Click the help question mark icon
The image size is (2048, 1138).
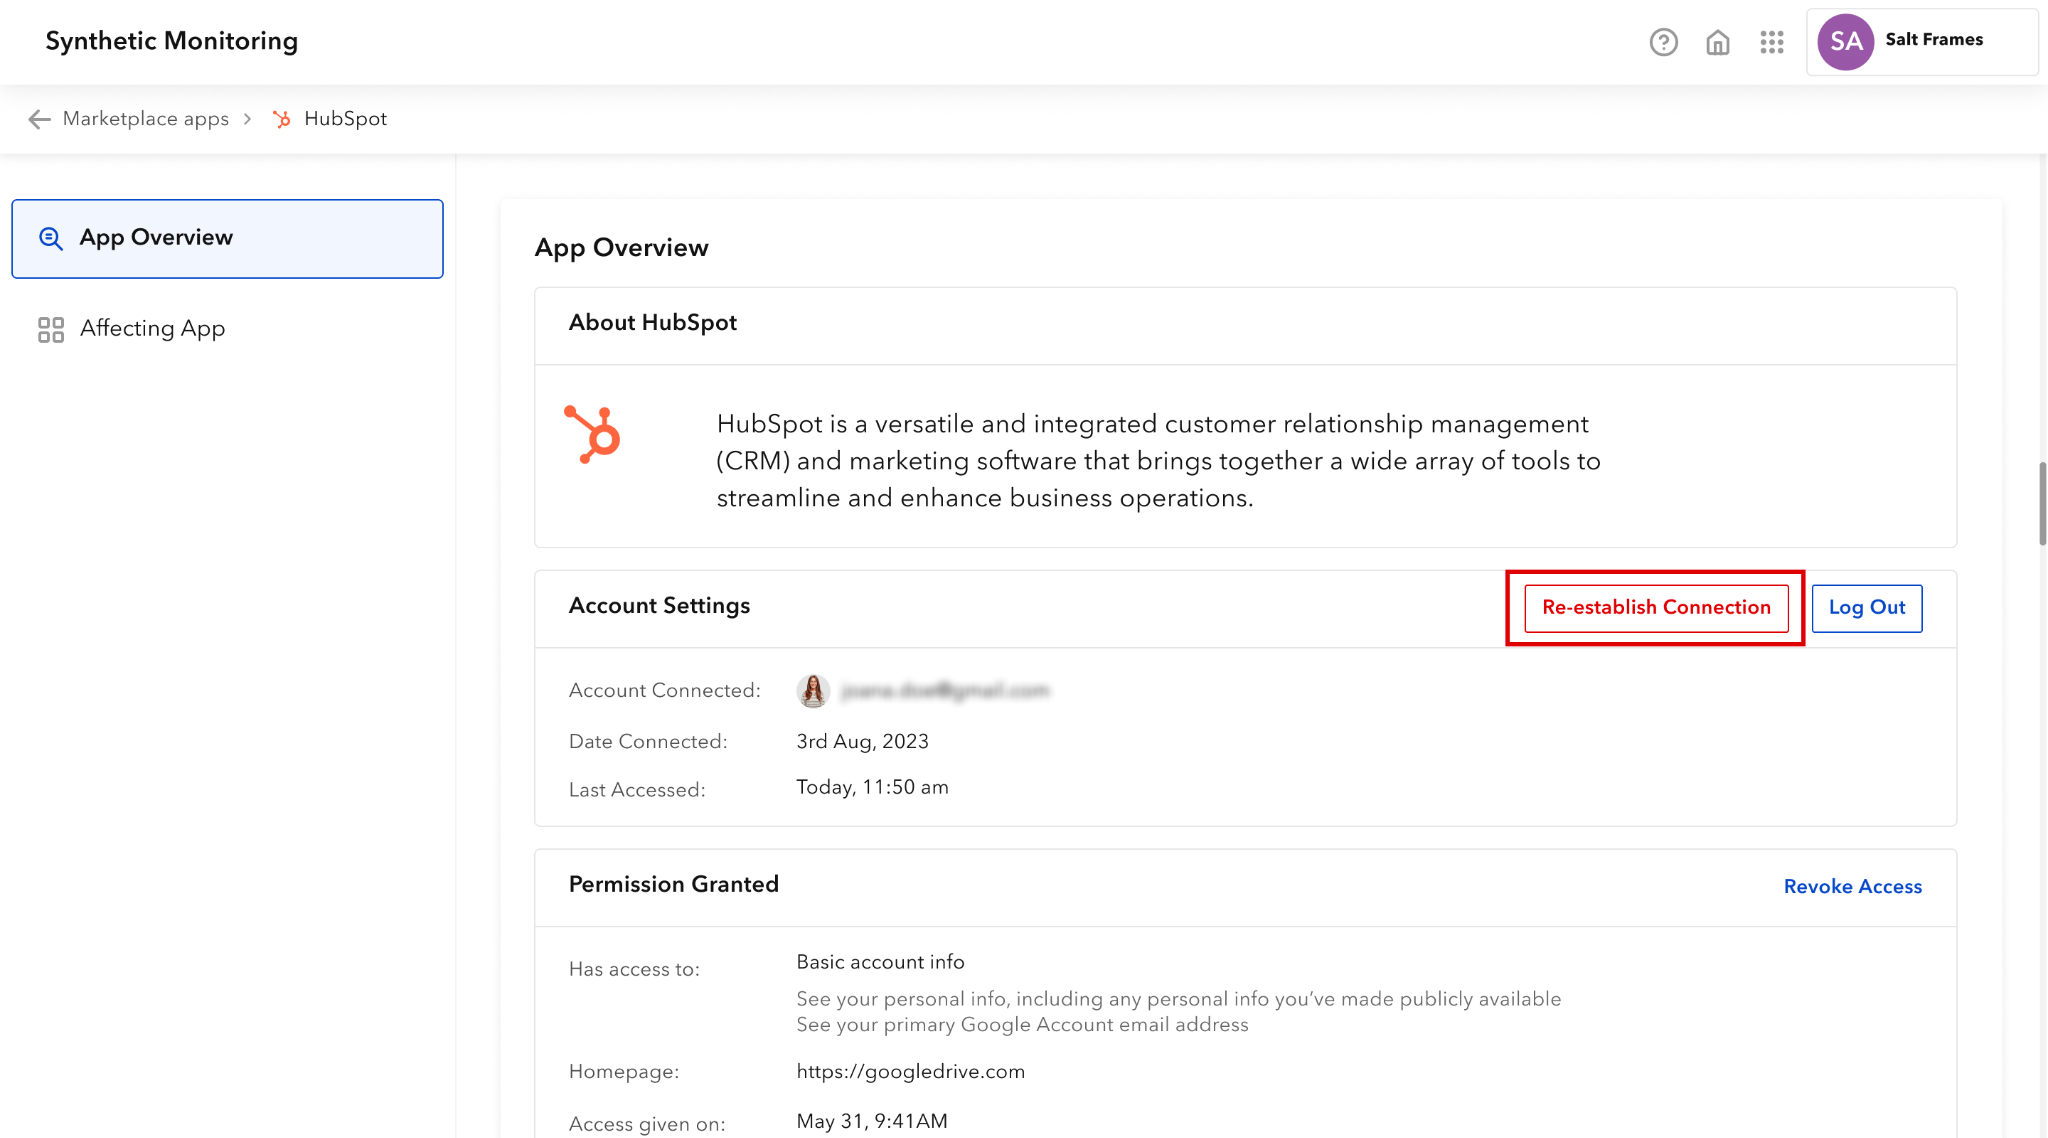(1663, 42)
